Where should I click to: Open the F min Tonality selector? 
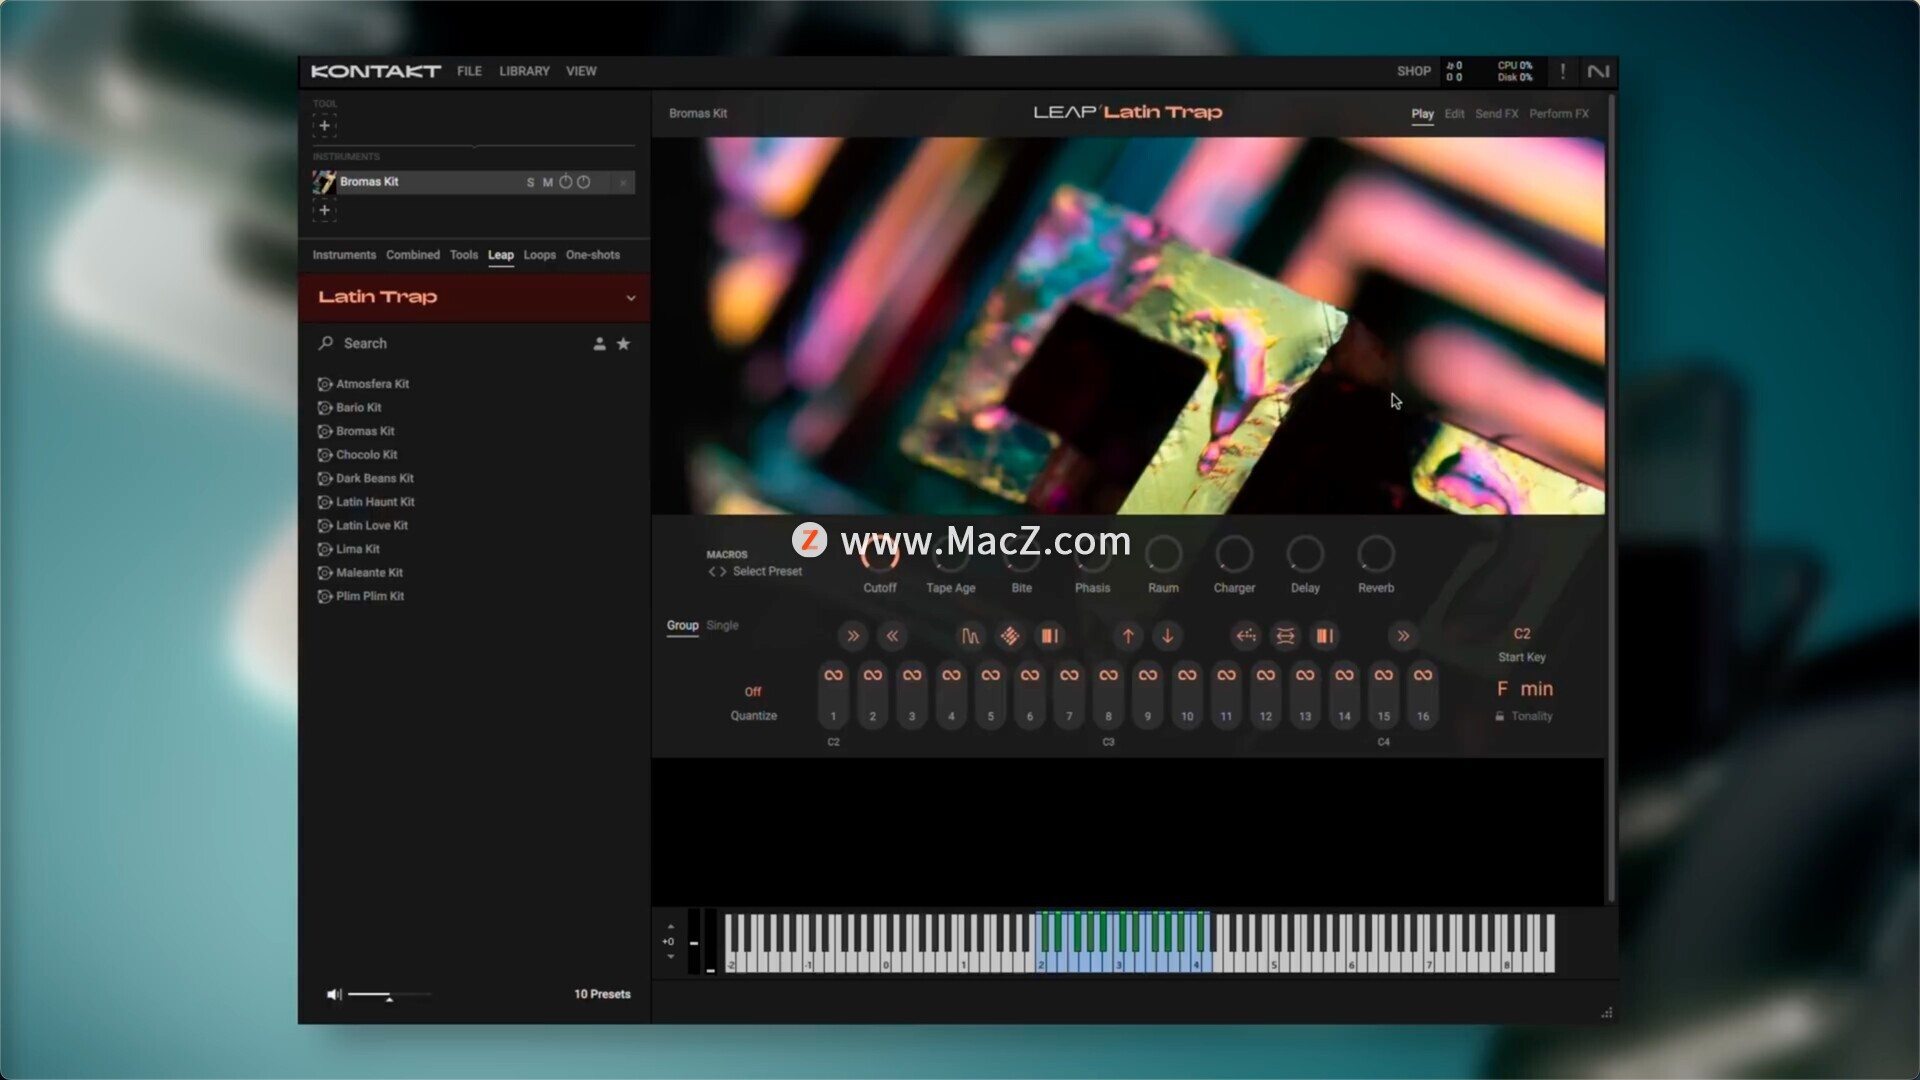click(1525, 689)
